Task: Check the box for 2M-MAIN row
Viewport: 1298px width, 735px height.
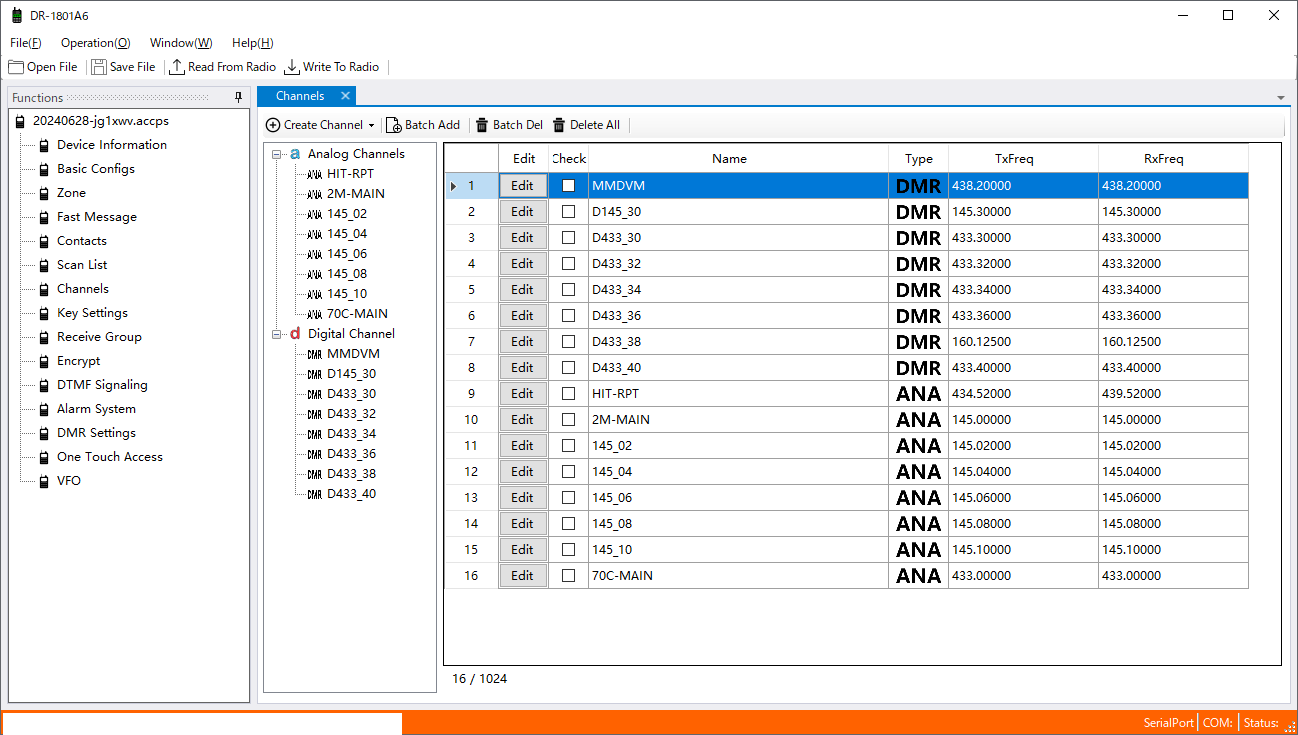Action: tap(568, 420)
